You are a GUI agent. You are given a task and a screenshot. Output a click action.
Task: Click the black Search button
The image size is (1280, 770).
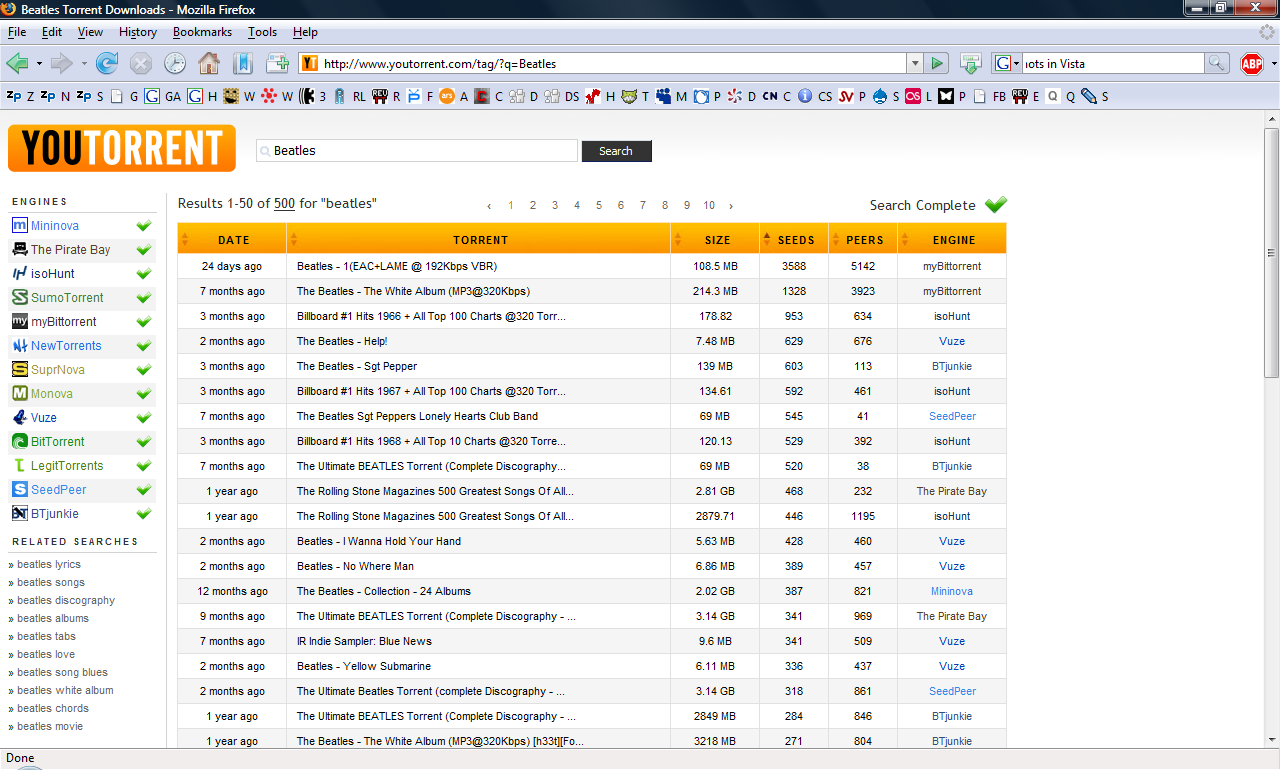point(616,151)
